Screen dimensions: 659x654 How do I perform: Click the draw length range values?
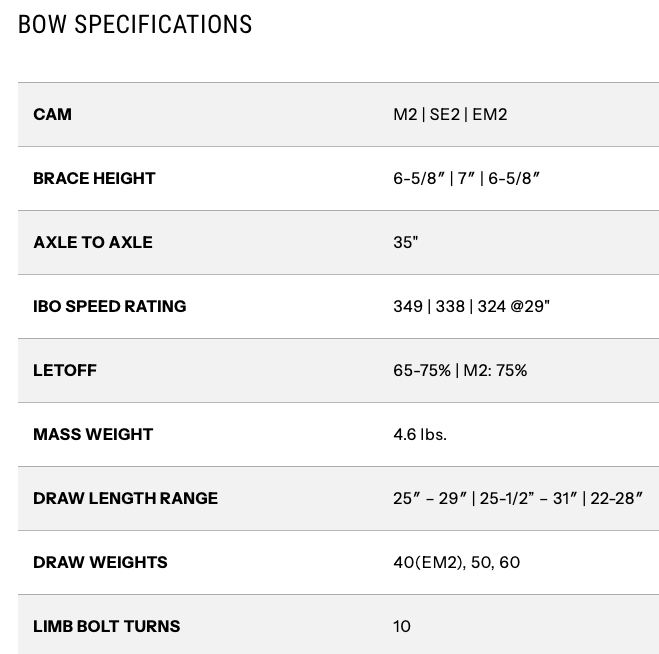pyautogui.click(x=517, y=498)
